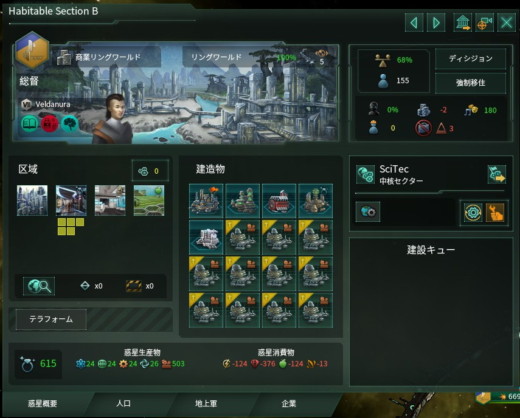The height and width of the screenshot is (418, 520).
Task: Expand the リングワールド planet class label
Action: pos(217,57)
